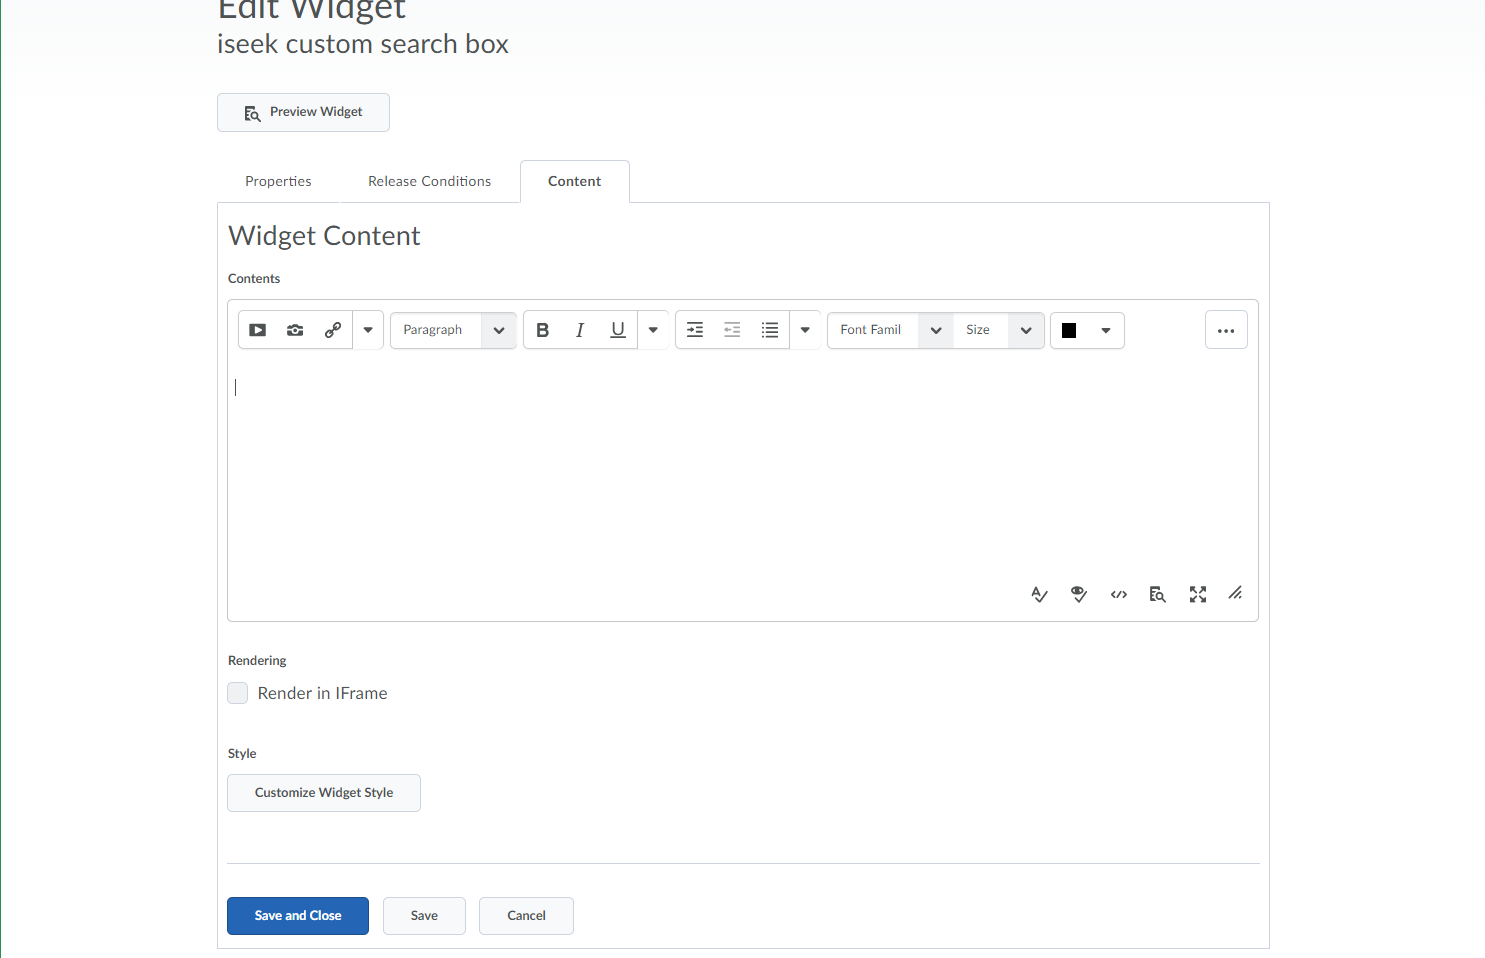Viewport: 1485px width, 958px height.
Task: Enable the Render in IFrame checkbox
Action: click(238, 693)
